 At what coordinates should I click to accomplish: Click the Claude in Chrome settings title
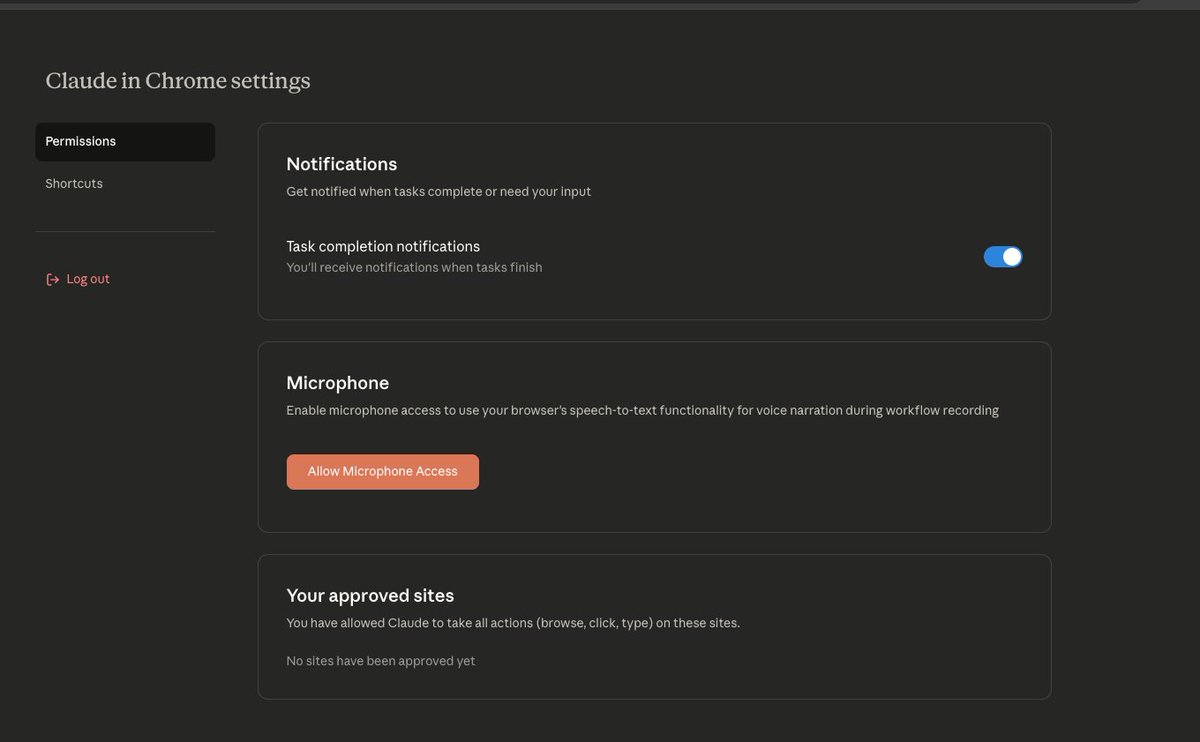click(x=178, y=81)
